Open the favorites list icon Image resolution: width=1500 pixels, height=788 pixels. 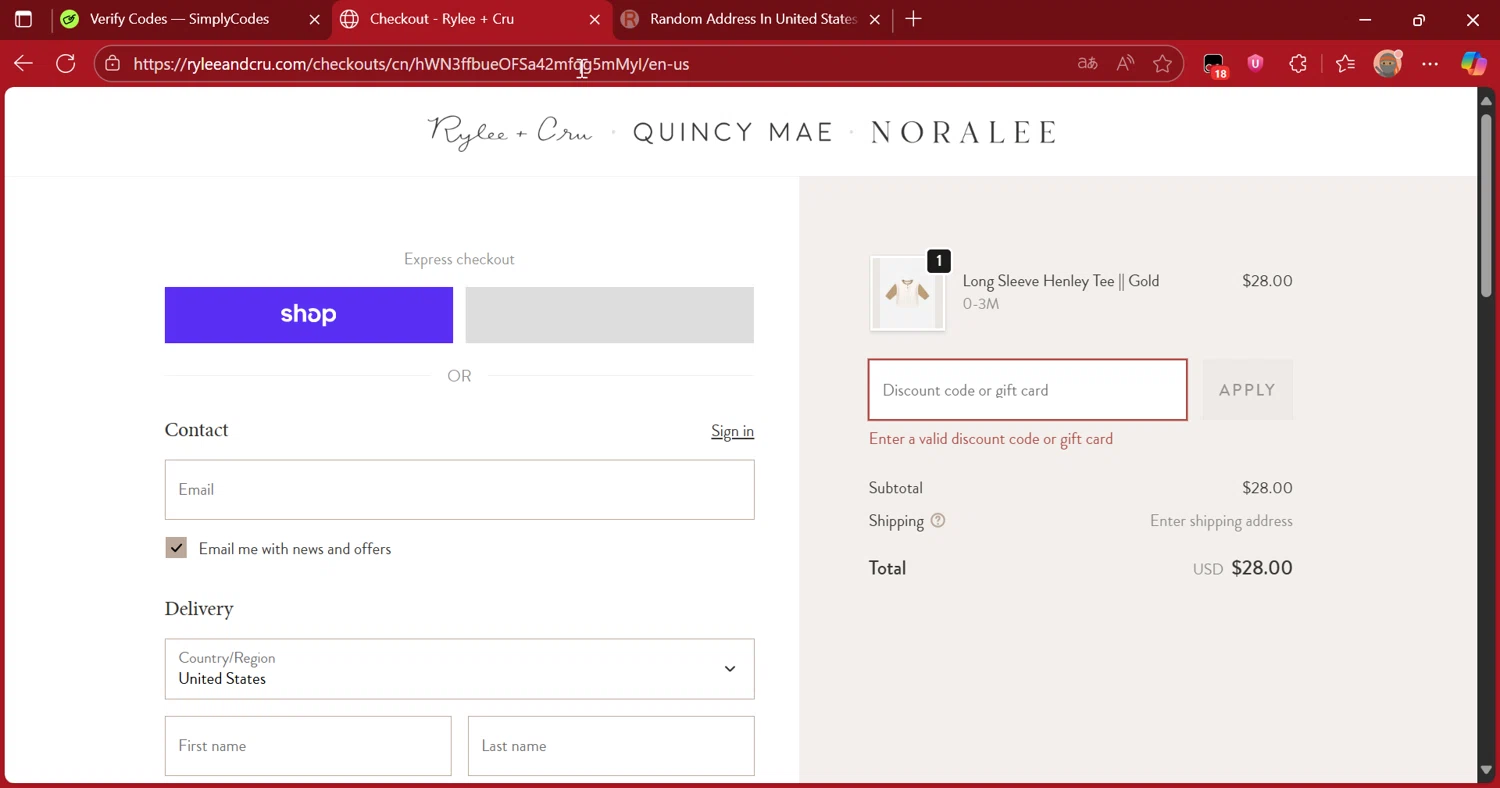coord(1345,64)
